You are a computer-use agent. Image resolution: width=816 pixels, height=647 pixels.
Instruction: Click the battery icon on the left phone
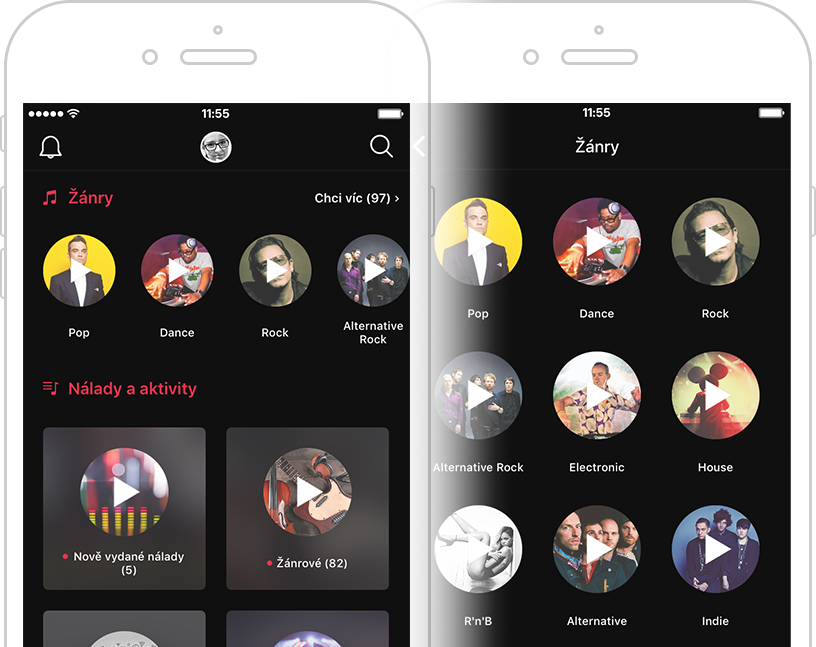[390, 113]
